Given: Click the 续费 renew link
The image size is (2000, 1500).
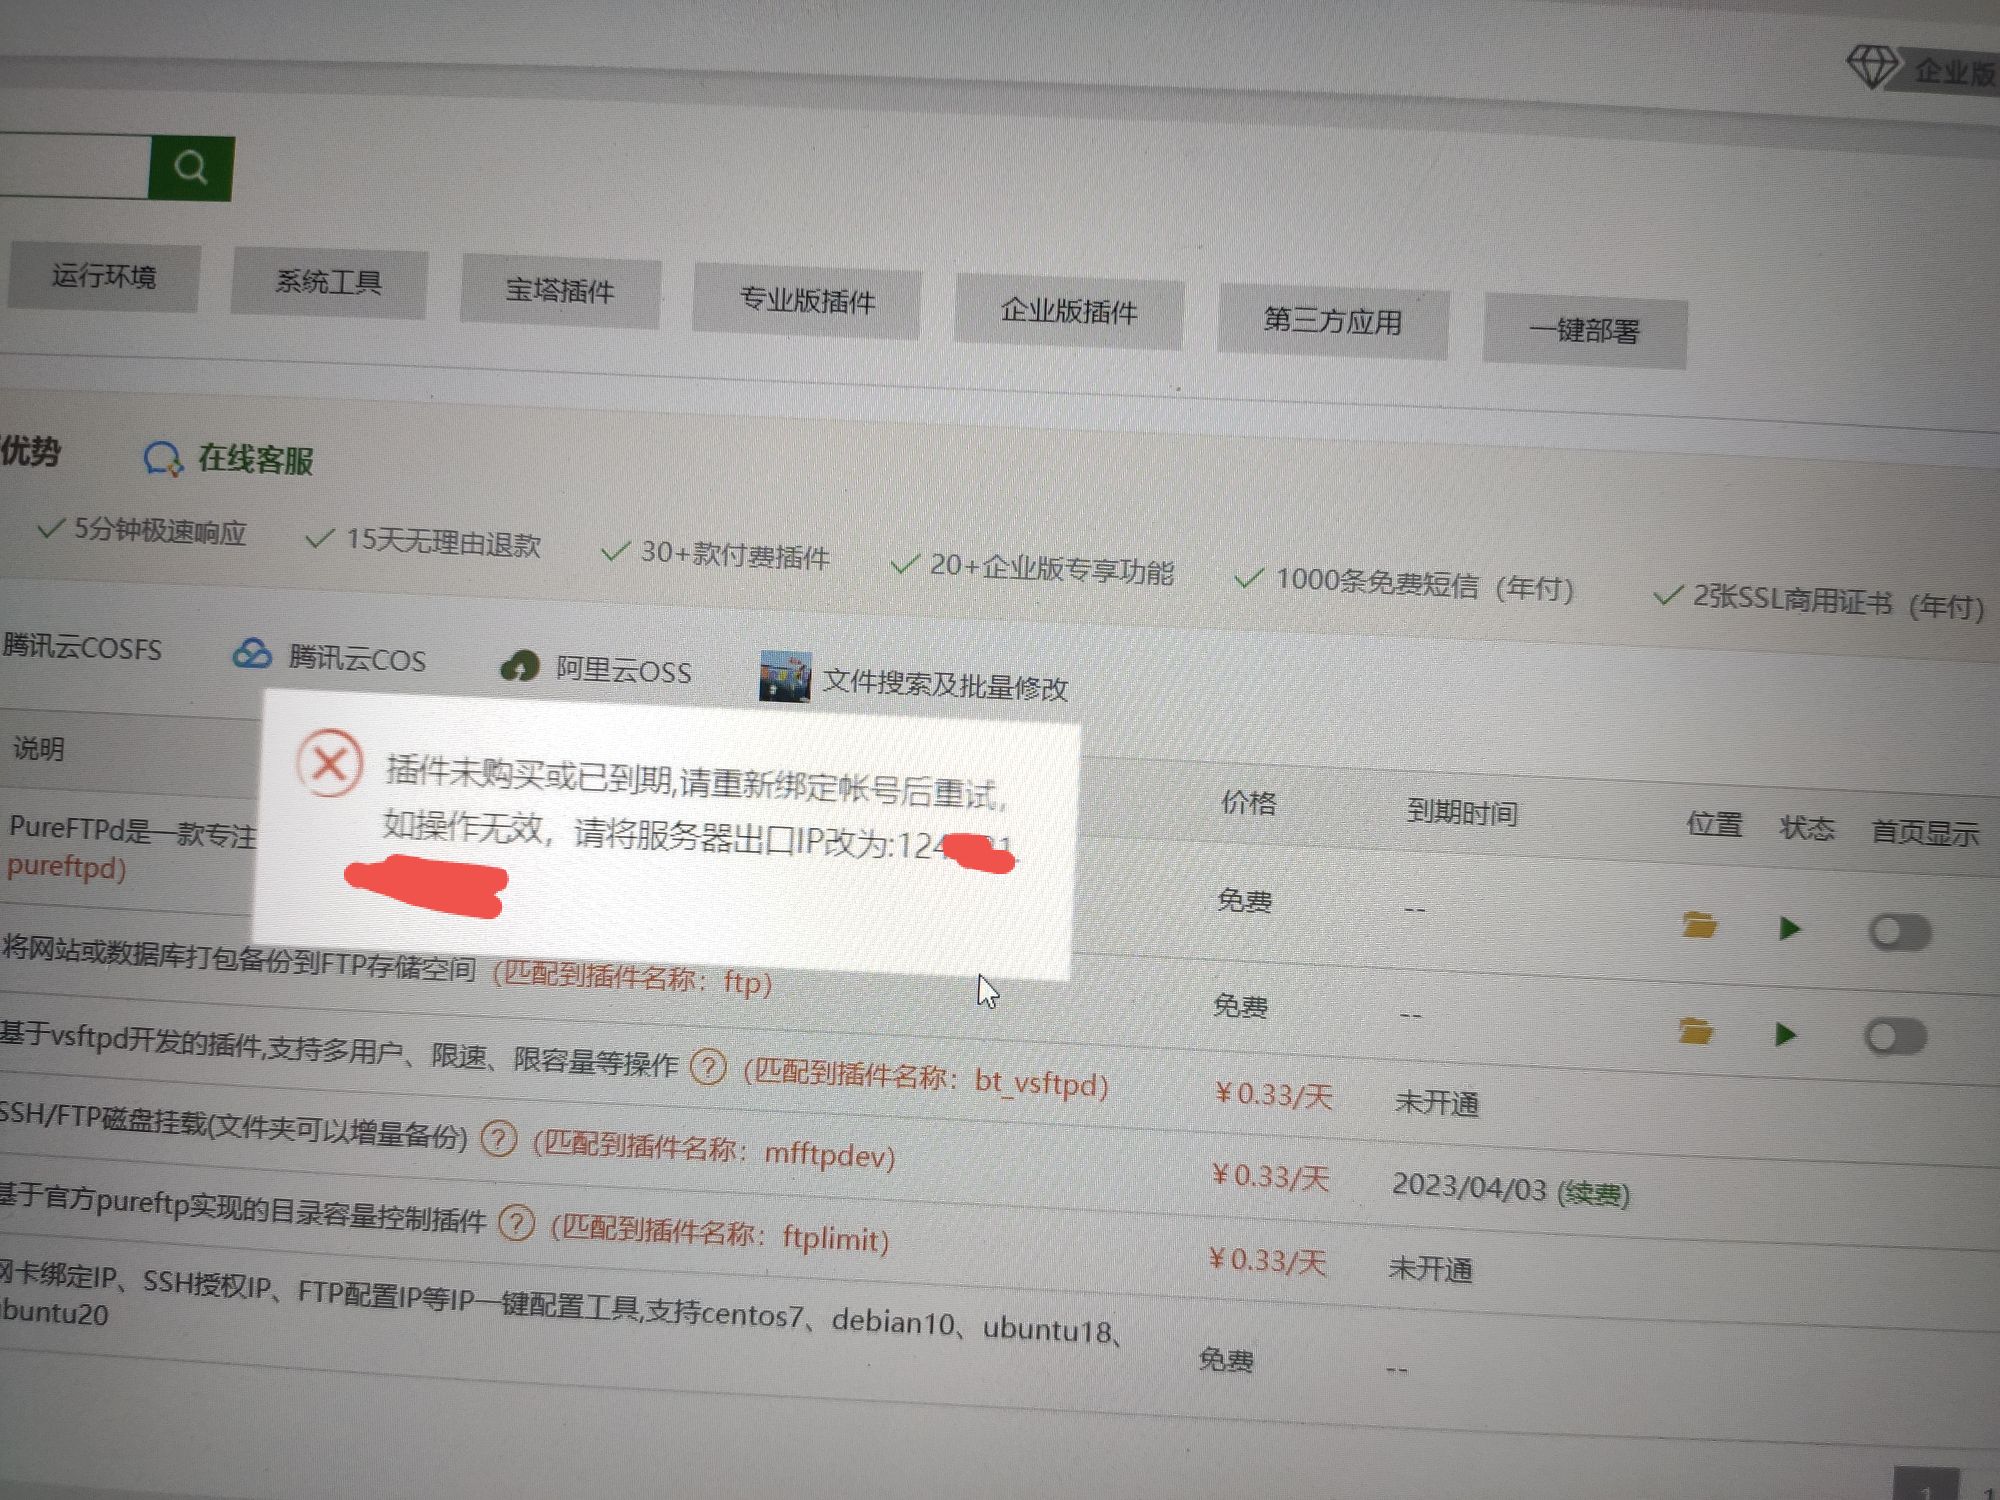Looking at the screenshot, I should pyautogui.click(x=1593, y=1194).
